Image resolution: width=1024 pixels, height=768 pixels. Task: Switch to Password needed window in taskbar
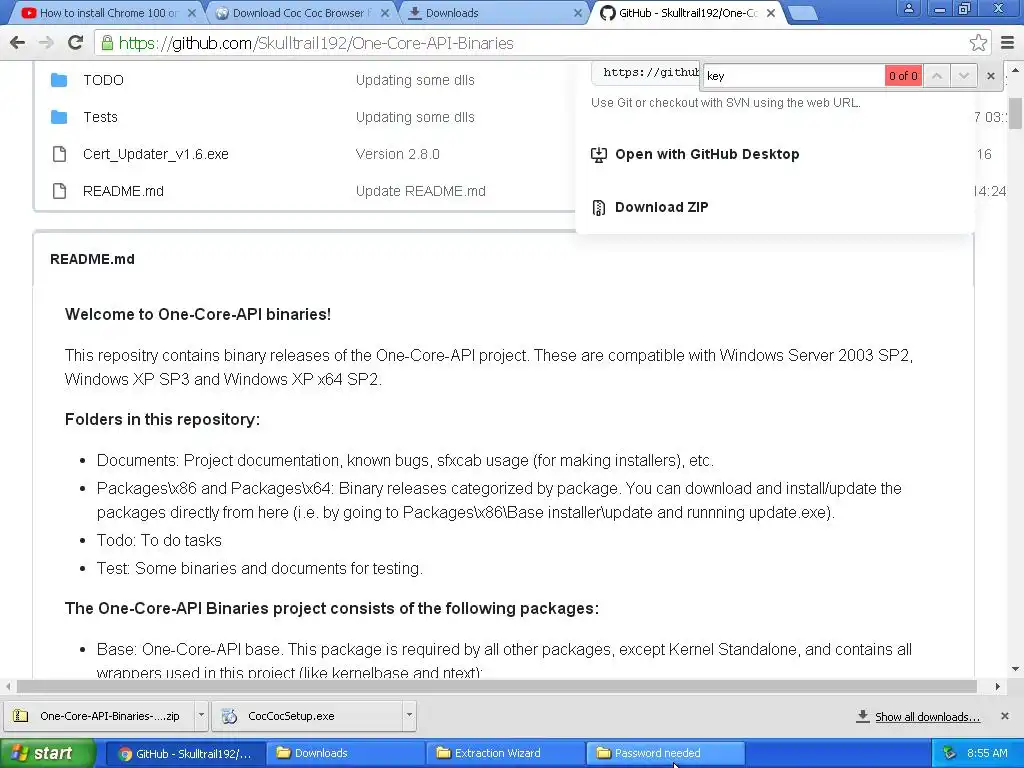click(666, 753)
